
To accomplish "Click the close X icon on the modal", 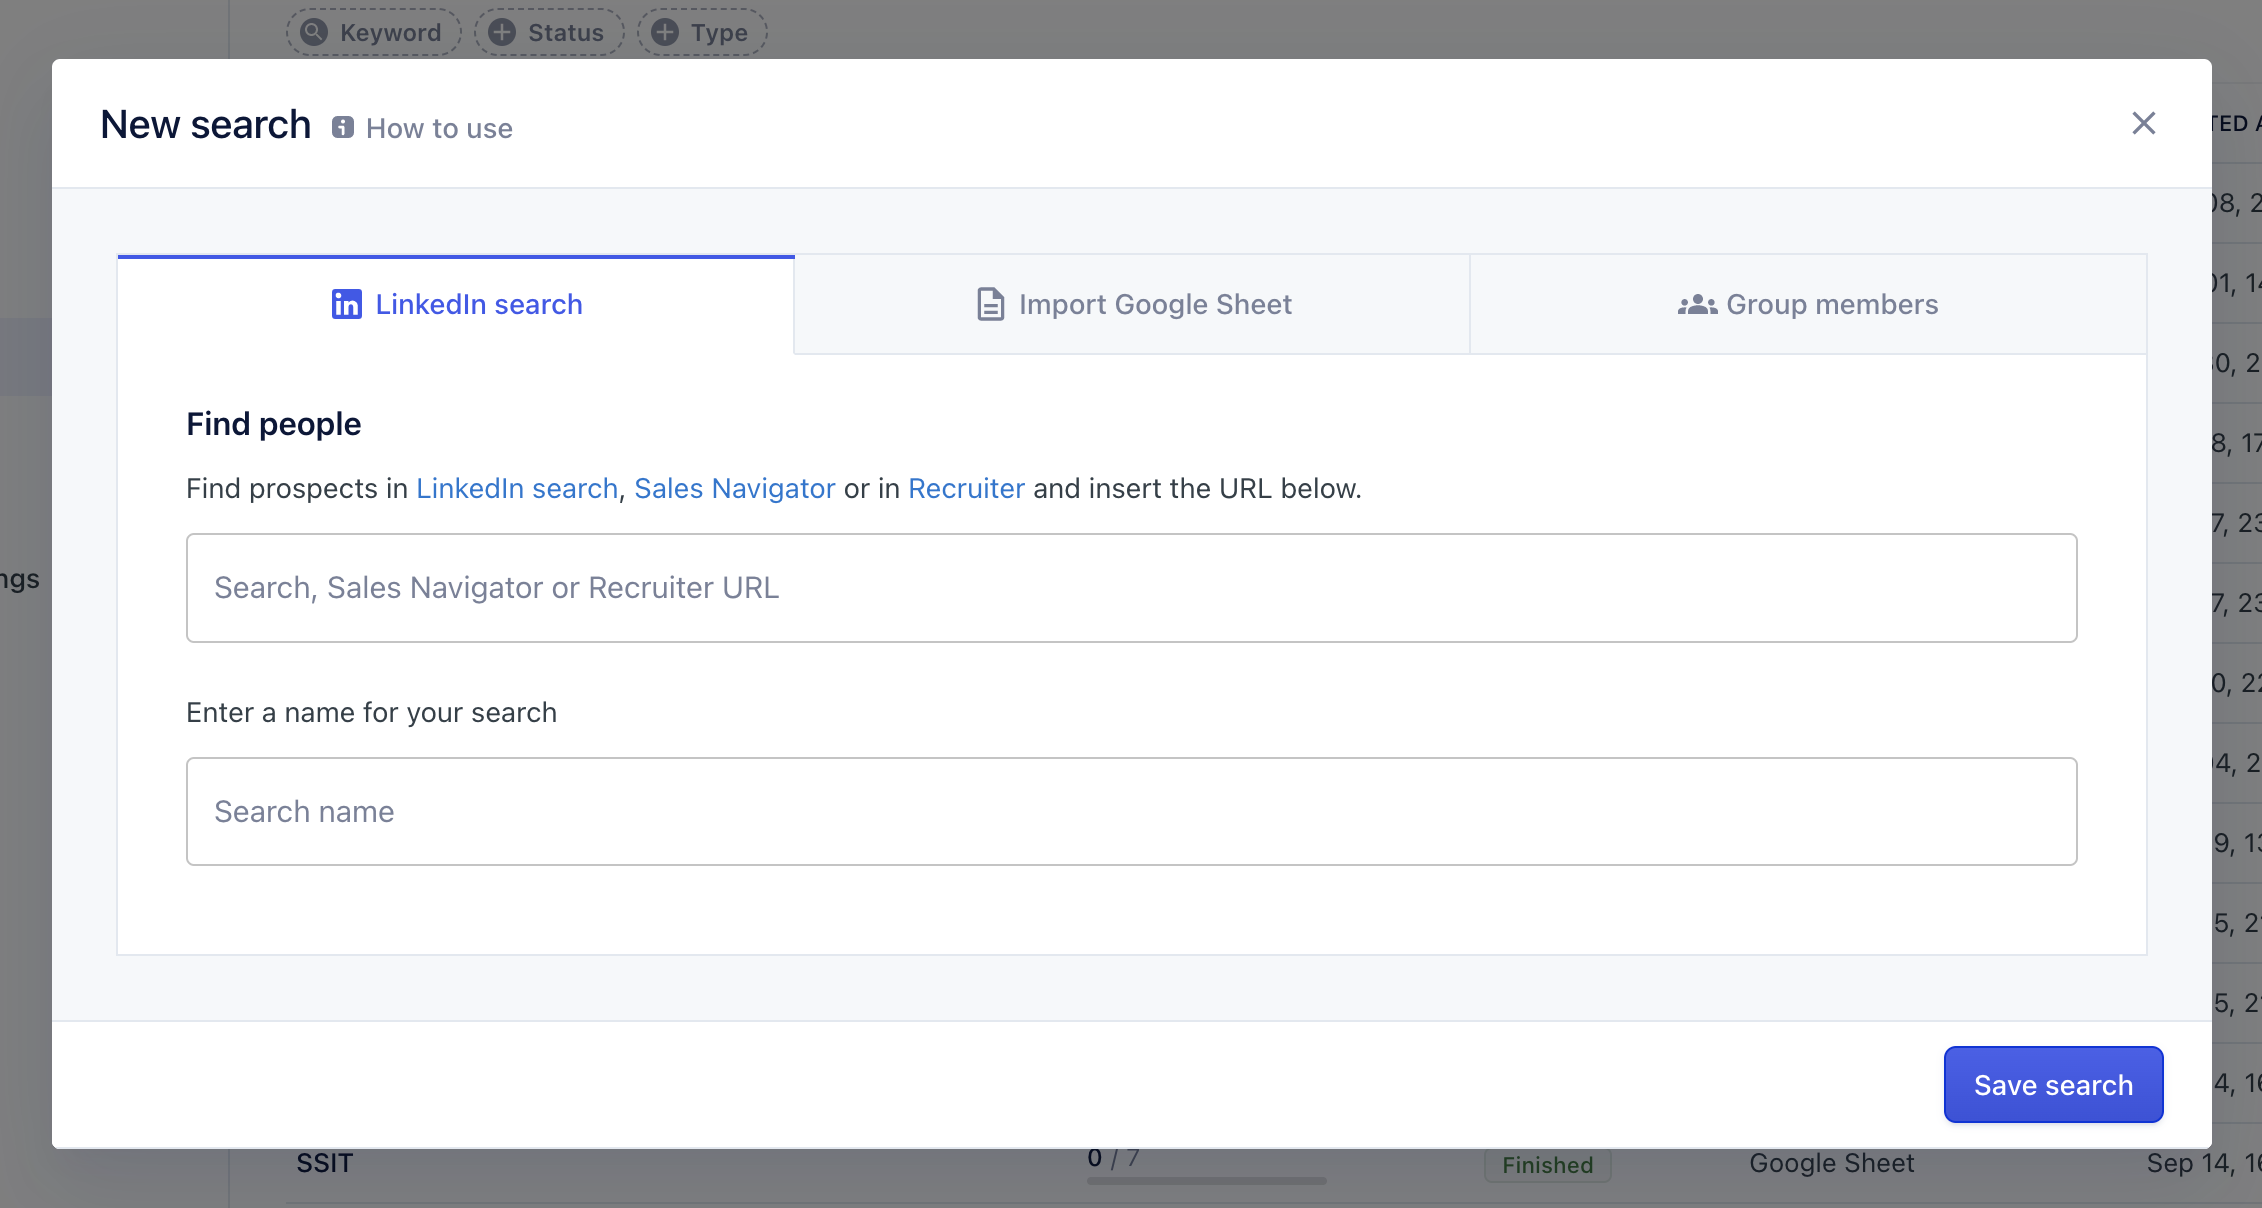I will tap(2142, 123).
